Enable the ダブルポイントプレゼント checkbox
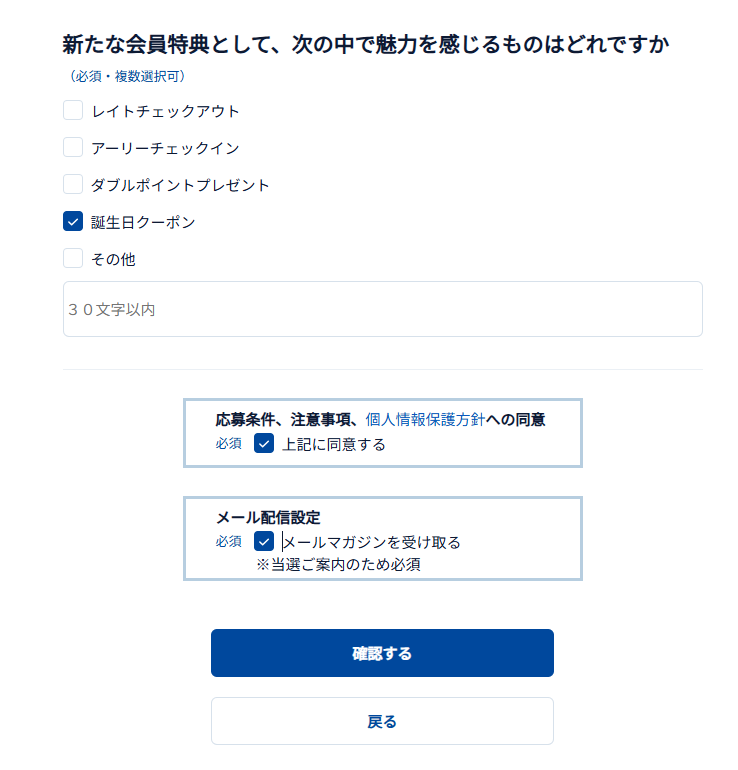 point(73,185)
